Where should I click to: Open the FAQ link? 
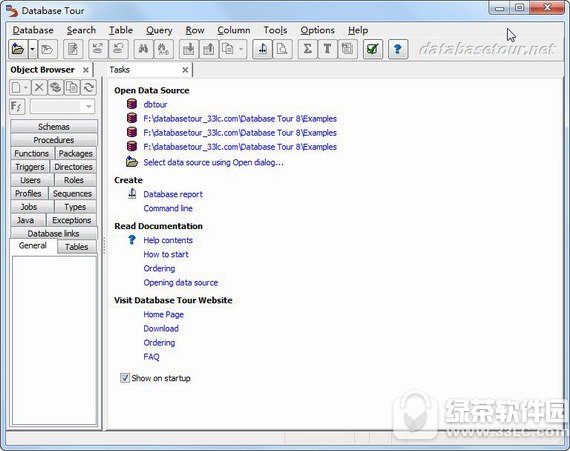point(151,357)
